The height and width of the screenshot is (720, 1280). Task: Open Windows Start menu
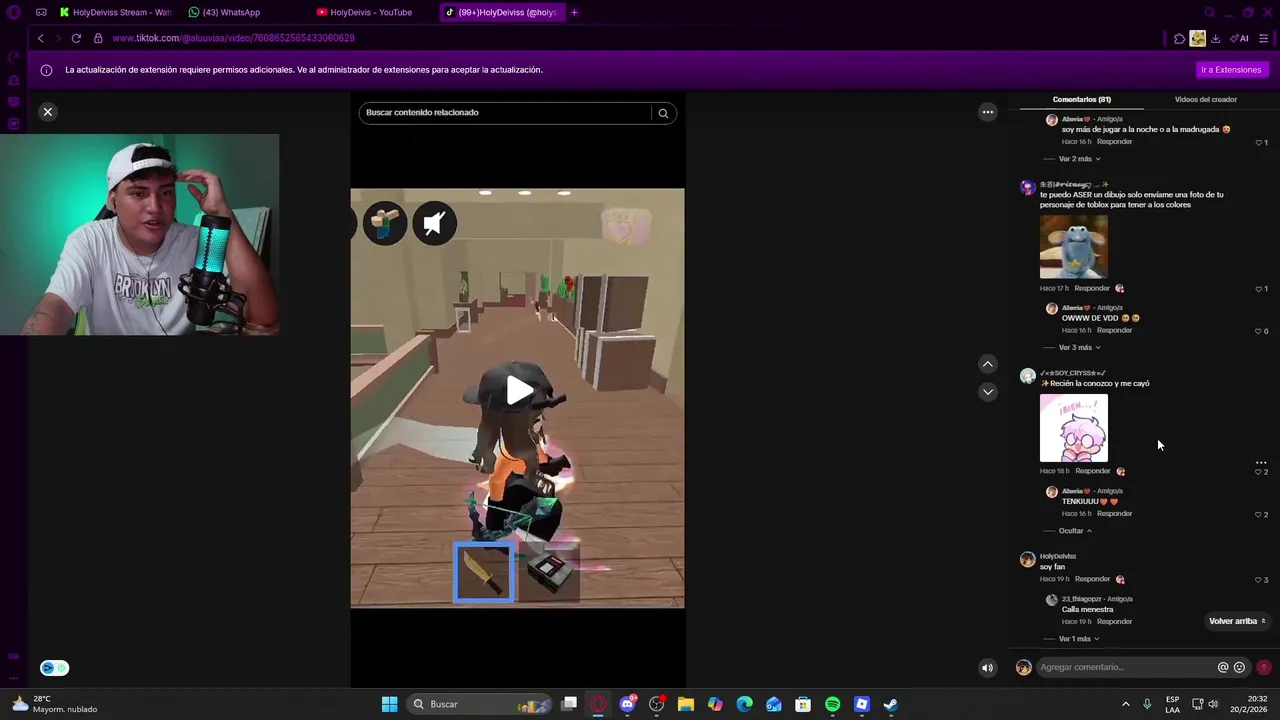click(389, 704)
